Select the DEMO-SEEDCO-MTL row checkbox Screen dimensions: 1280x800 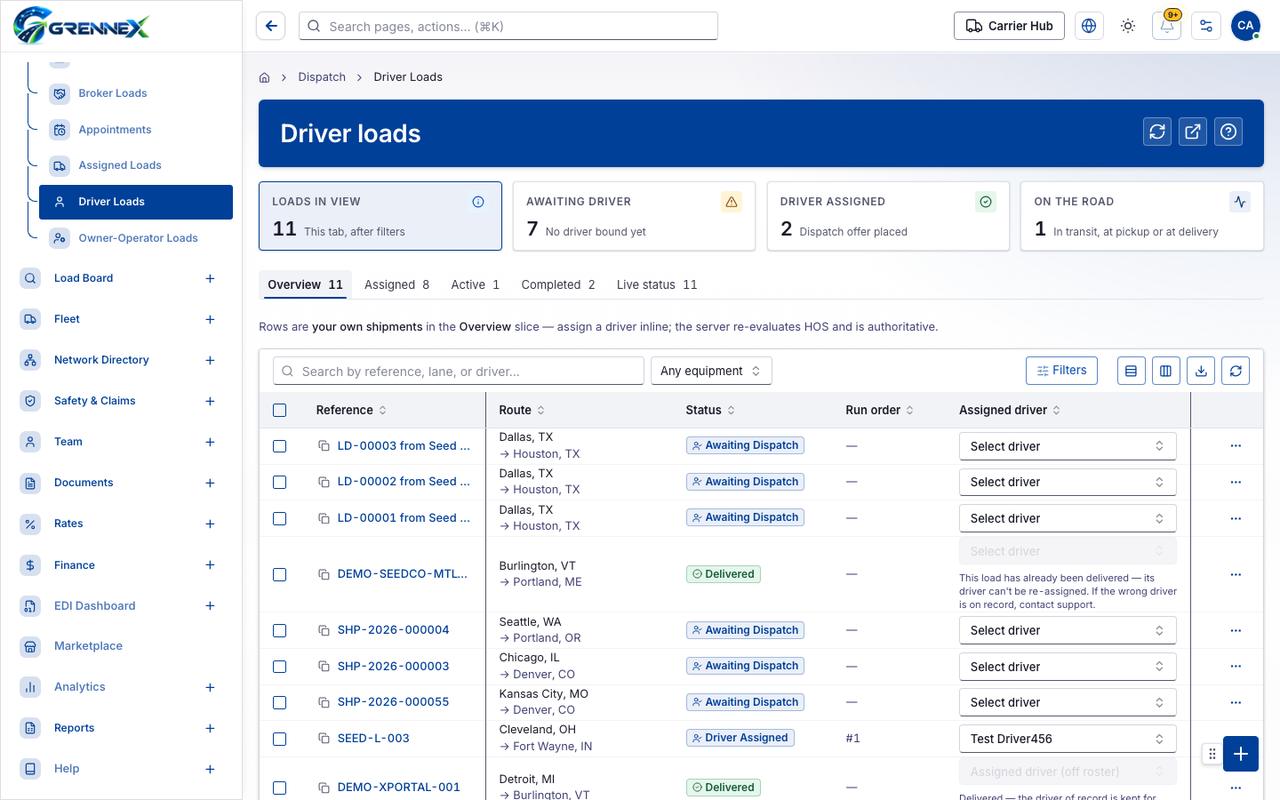[x=280, y=574]
